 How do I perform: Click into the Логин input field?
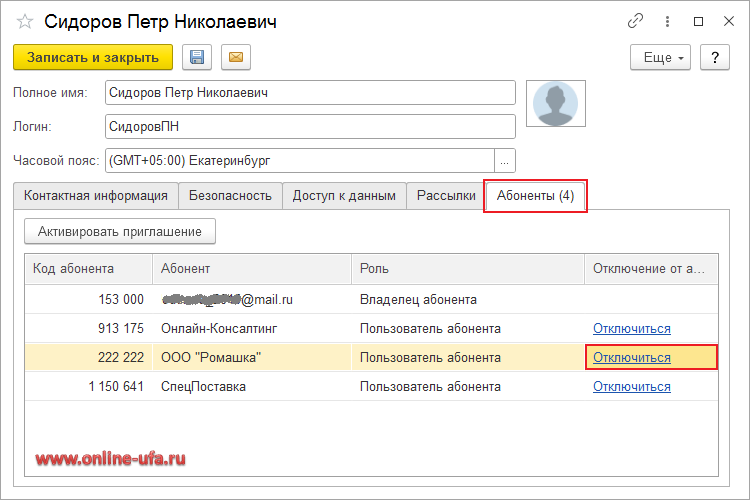[x=309, y=127]
